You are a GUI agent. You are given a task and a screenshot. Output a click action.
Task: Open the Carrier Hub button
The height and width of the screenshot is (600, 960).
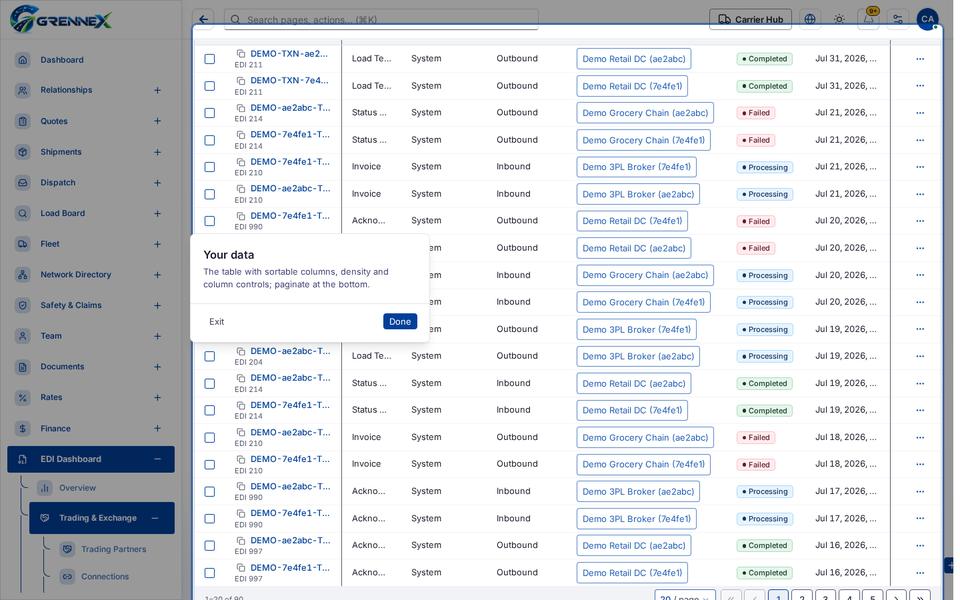[750, 19]
